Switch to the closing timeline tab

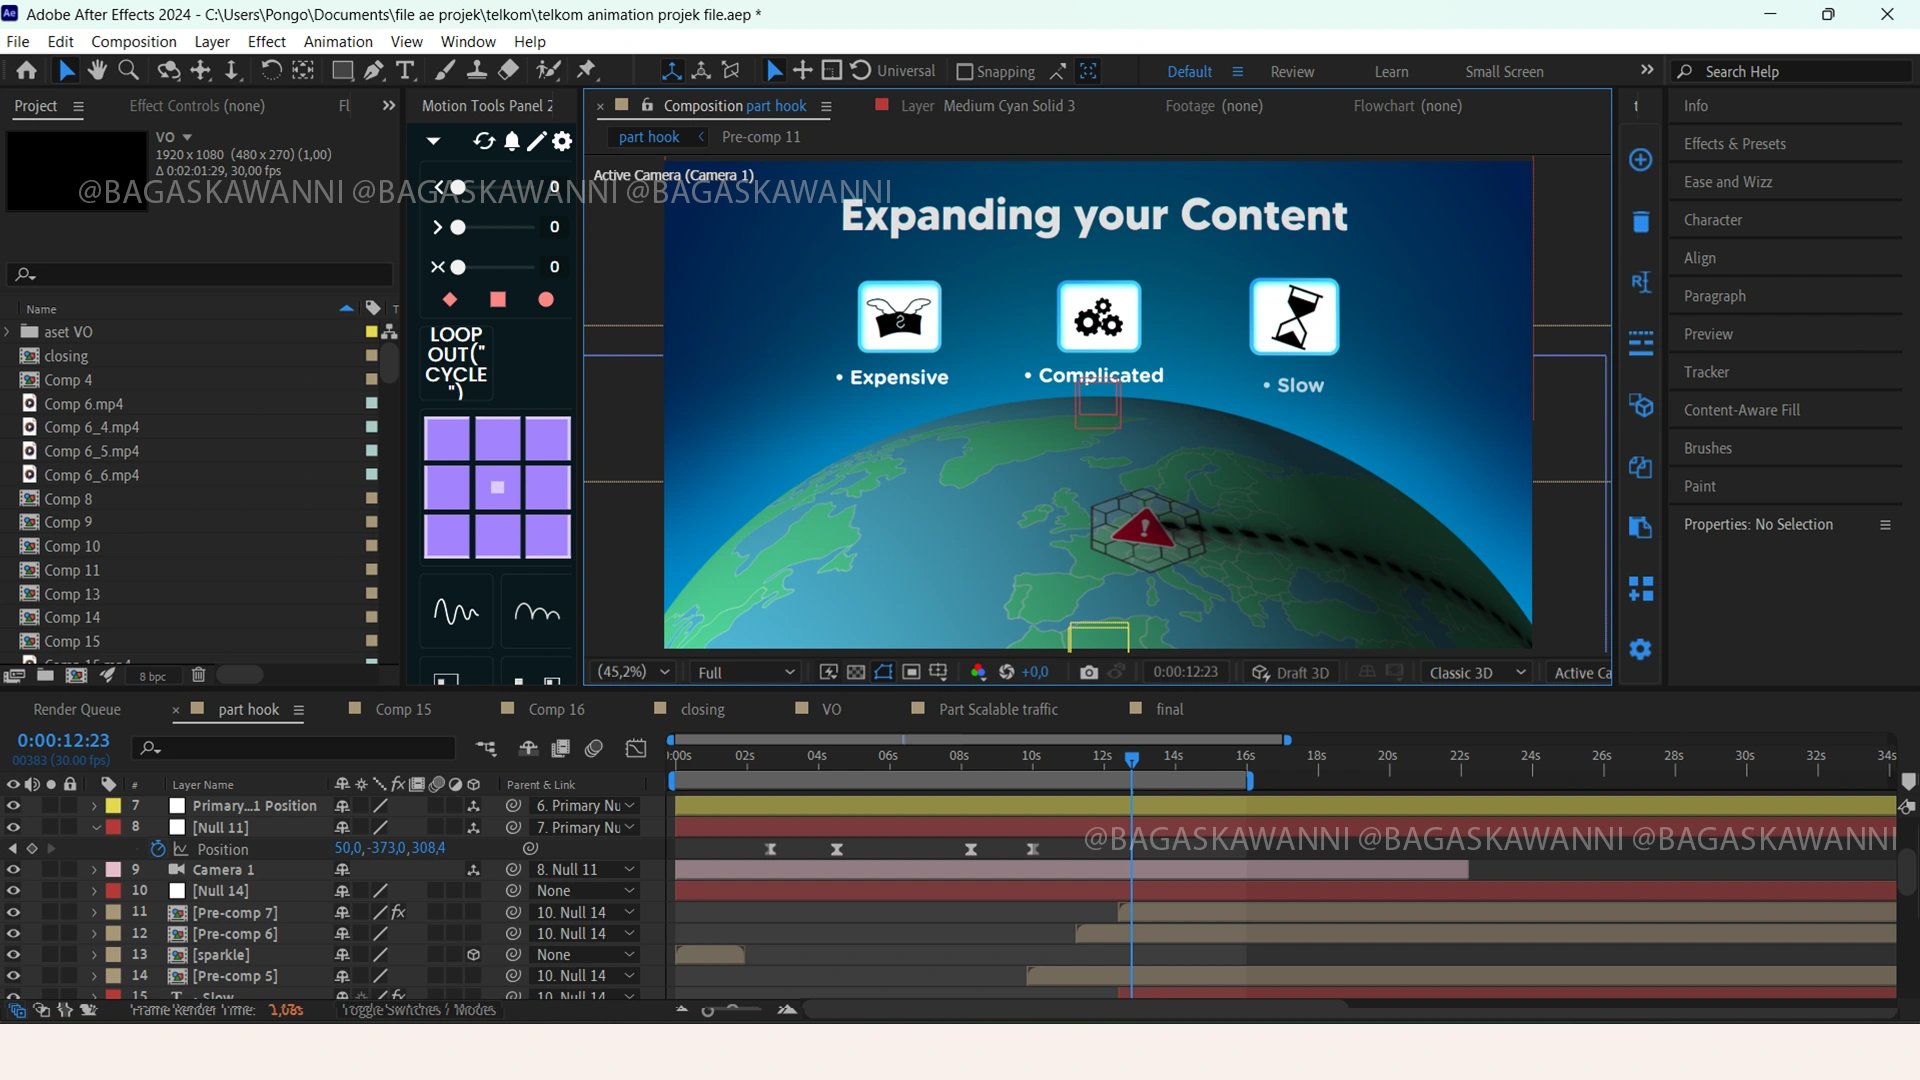pyautogui.click(x=703, y=709)
